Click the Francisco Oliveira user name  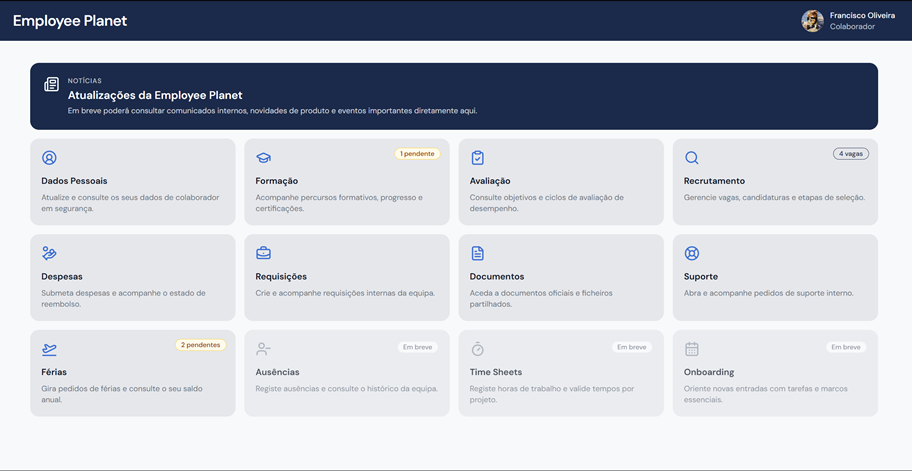pos(862,15)
